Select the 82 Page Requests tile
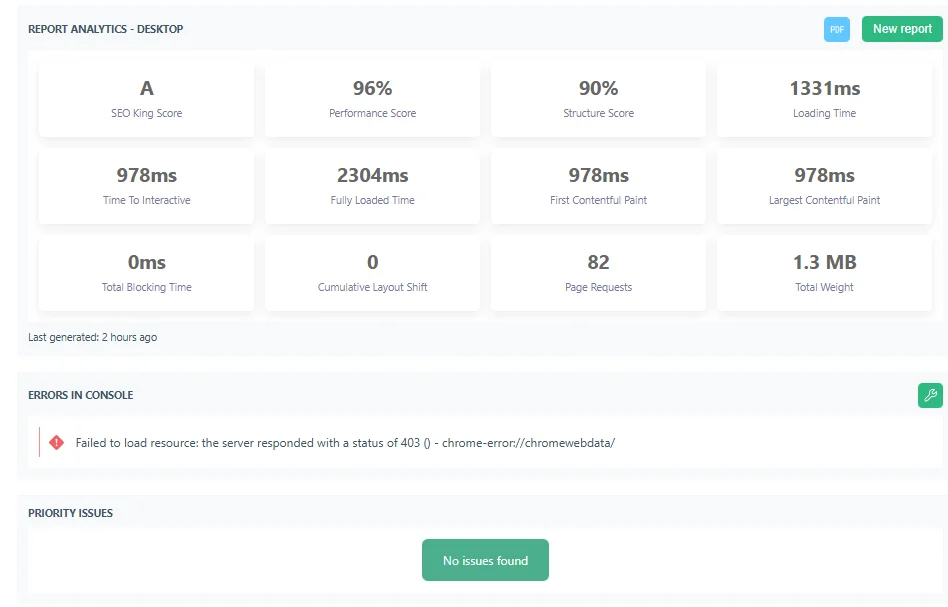Screen dimensions: 948x607 [x=598, y=273]
